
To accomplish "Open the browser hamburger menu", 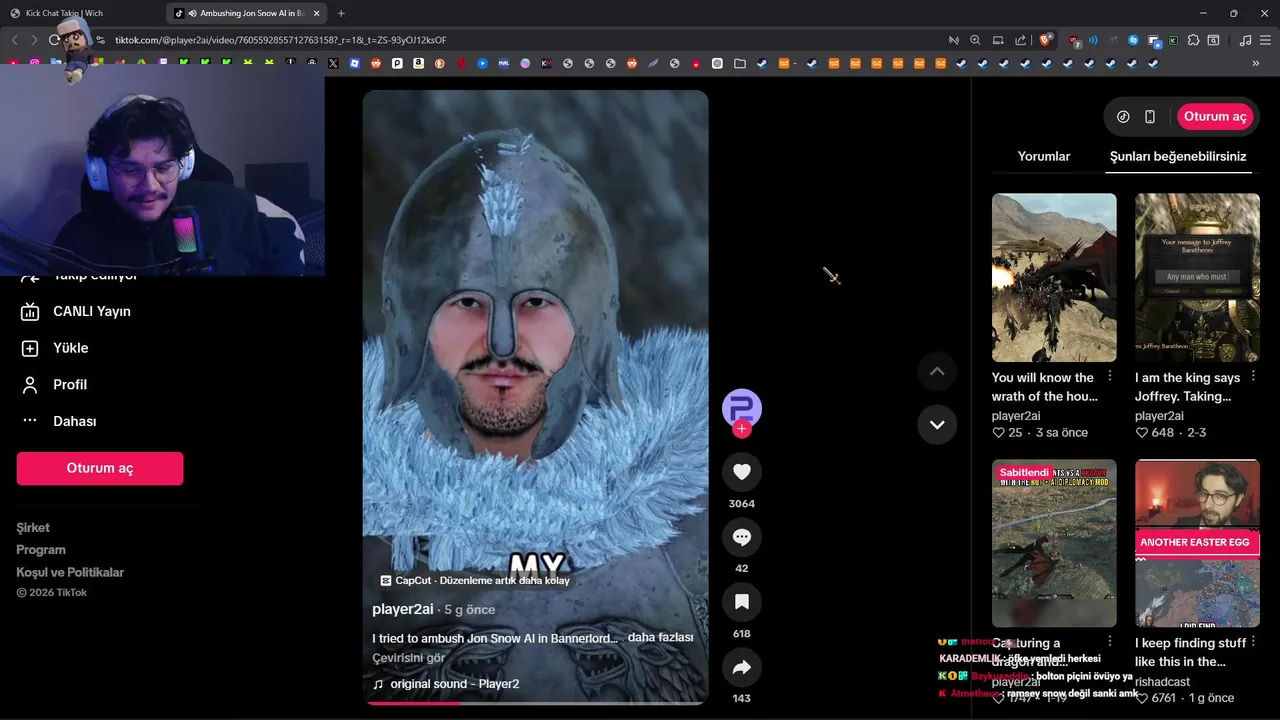I will click(1265, 40).
